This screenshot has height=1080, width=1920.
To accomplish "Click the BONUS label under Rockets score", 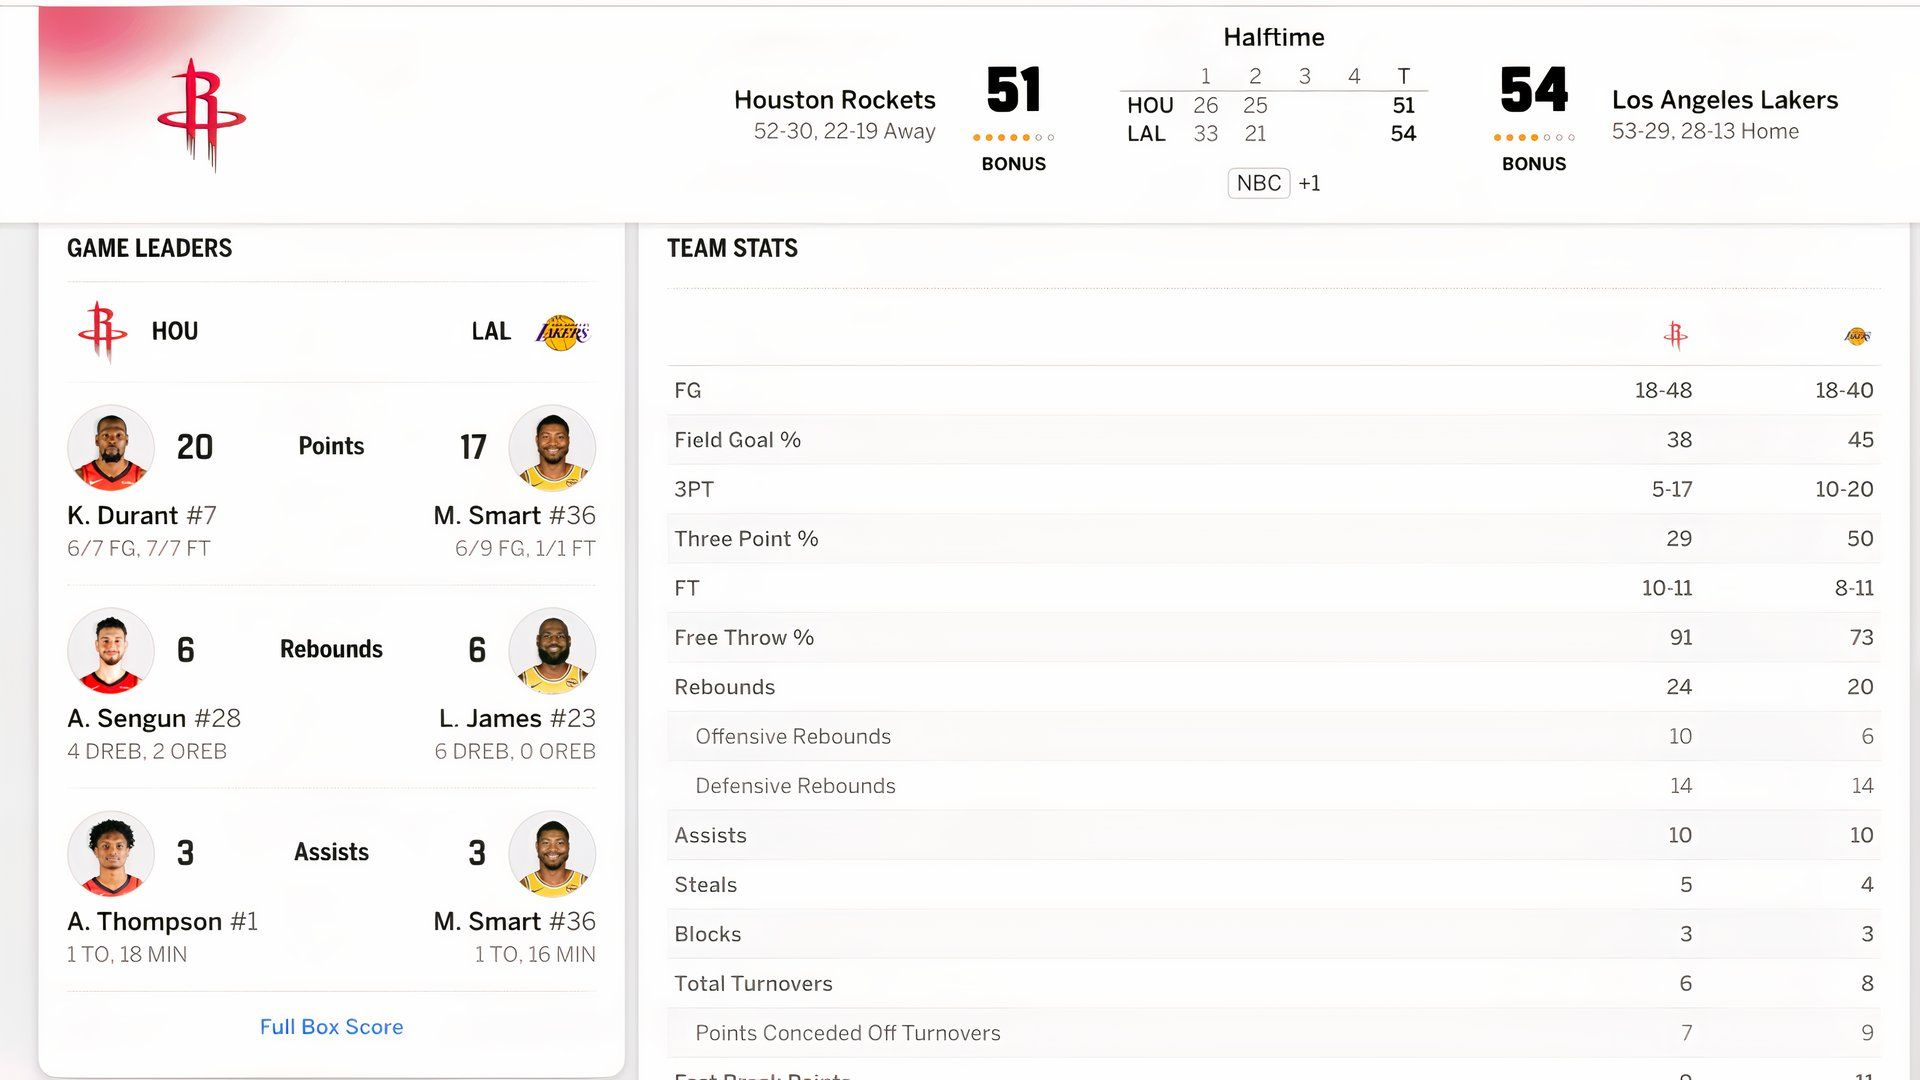I will [1013, 164].
